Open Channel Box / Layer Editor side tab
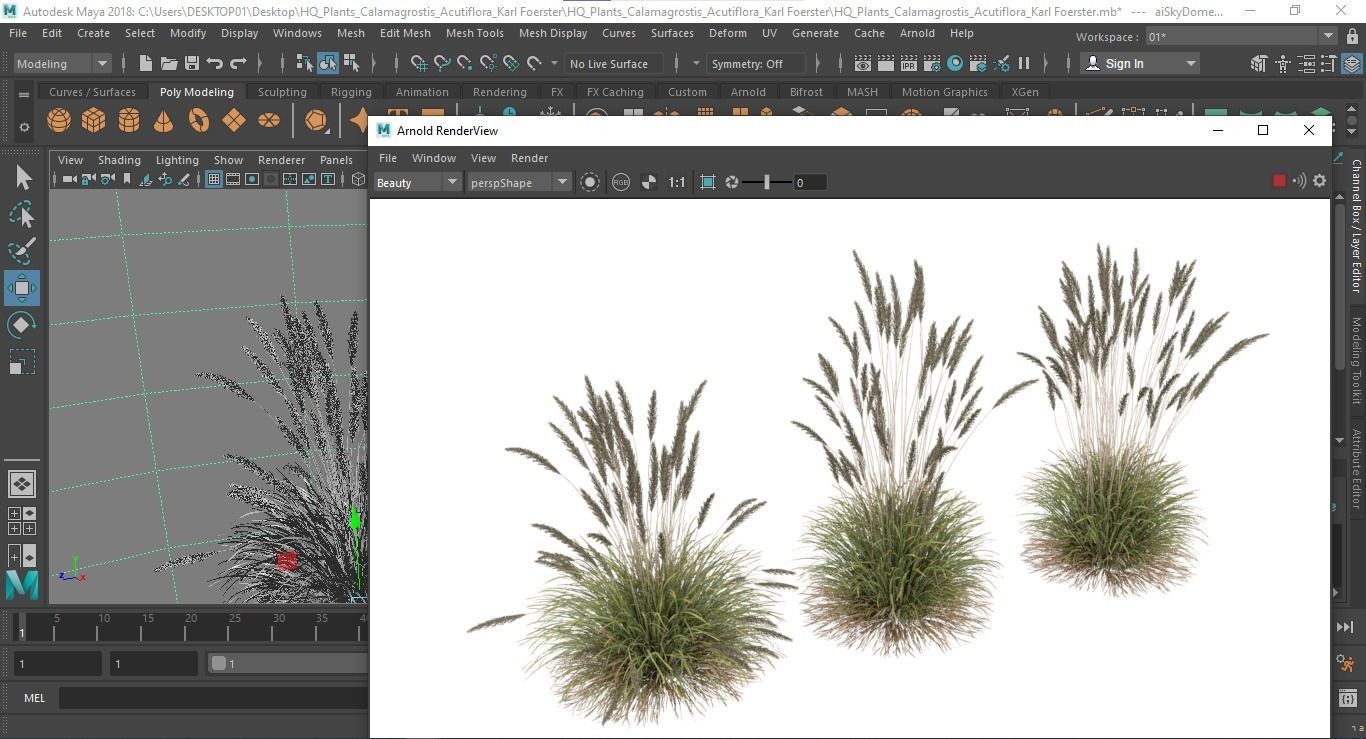The image size is (1366, 739). pyautogui.click(x=1356, y=226)
